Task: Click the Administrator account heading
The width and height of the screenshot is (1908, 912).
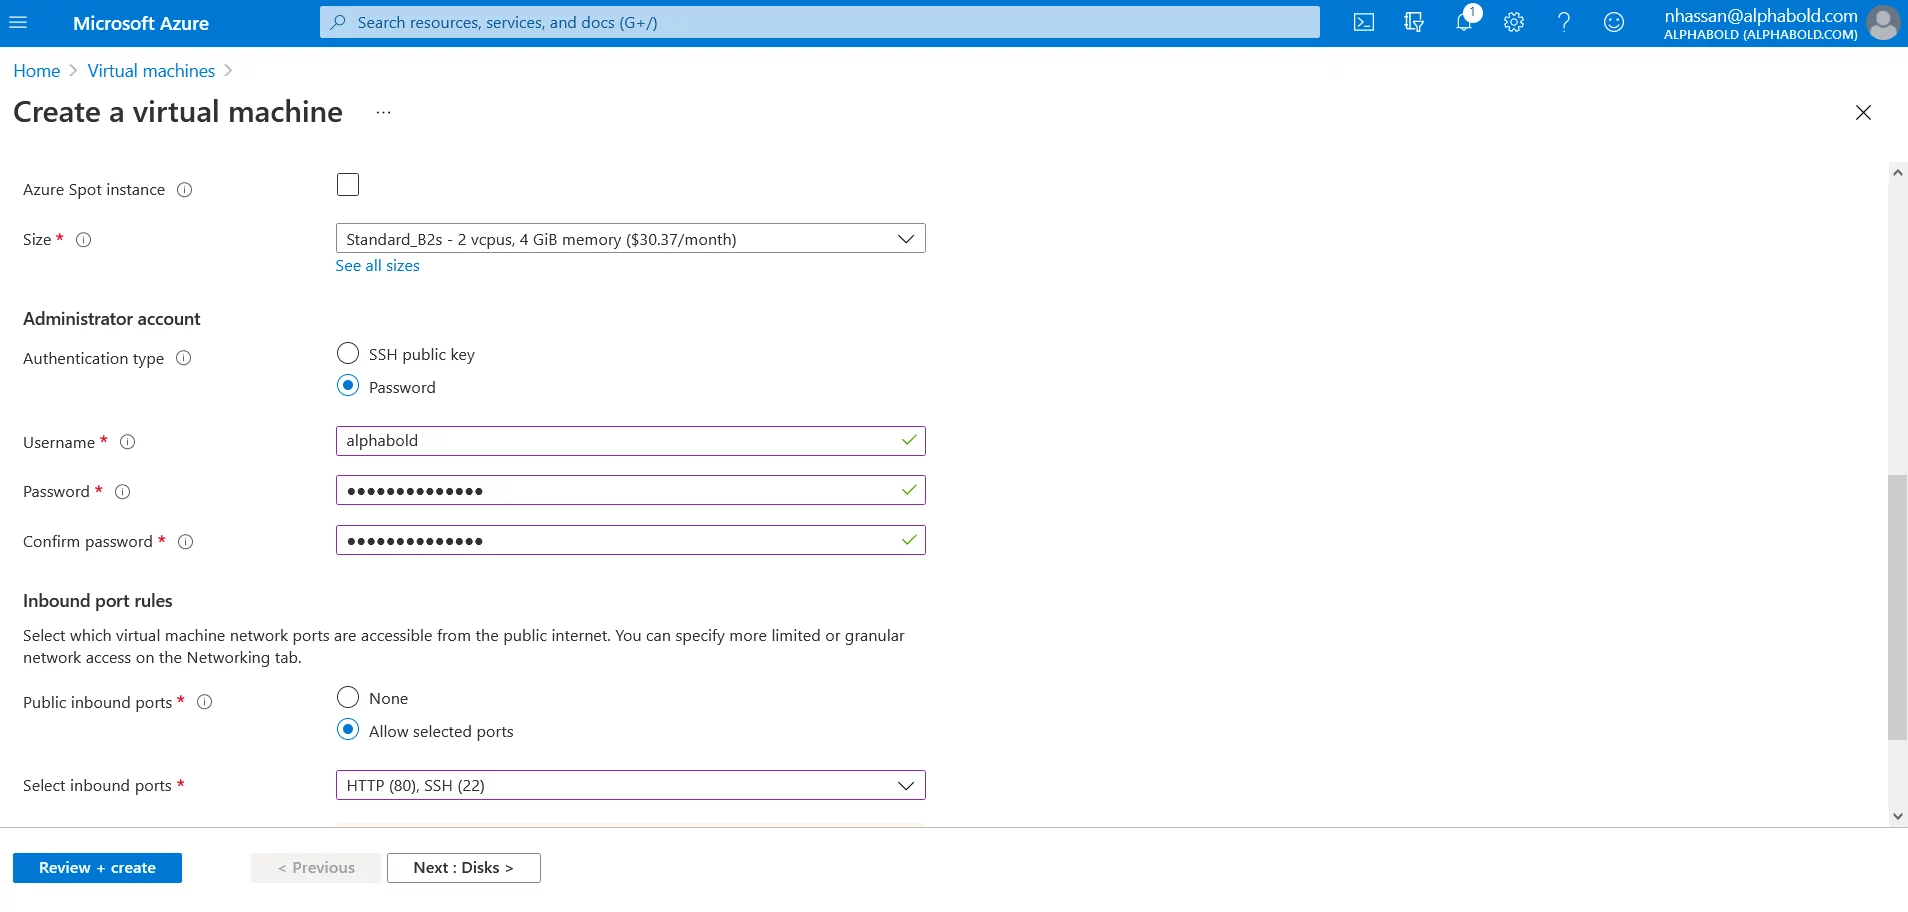Action: pyautogui.click(x=112, y=319)
